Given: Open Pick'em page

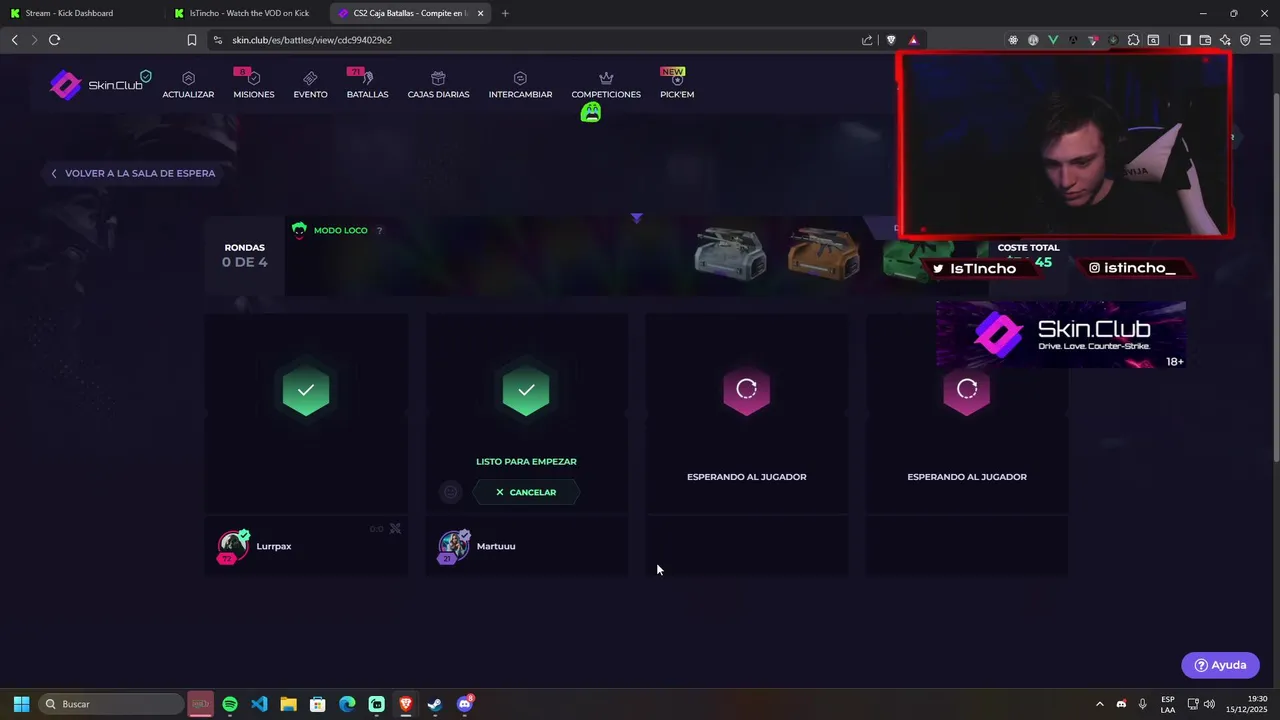Looking at the screenshot, I should click(677, 85).
